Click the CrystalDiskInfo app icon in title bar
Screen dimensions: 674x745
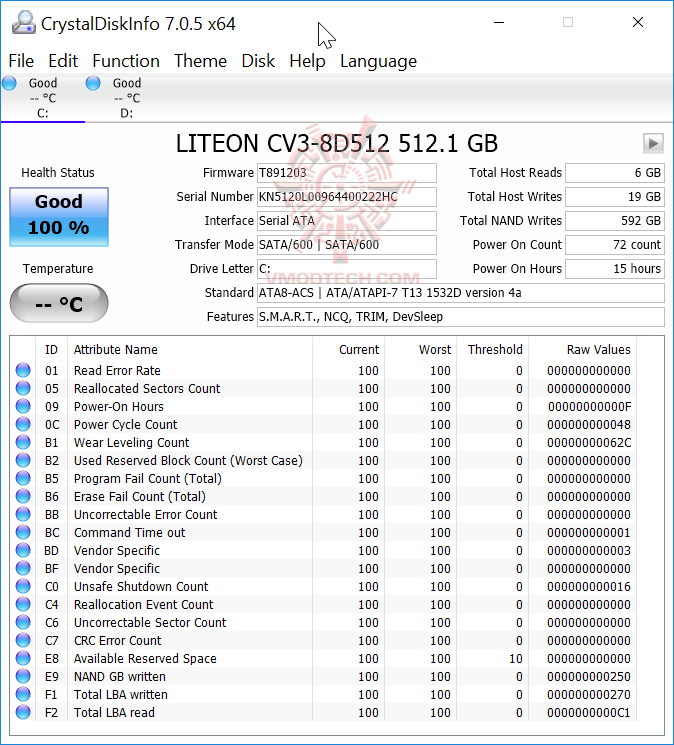click(24, 23)
